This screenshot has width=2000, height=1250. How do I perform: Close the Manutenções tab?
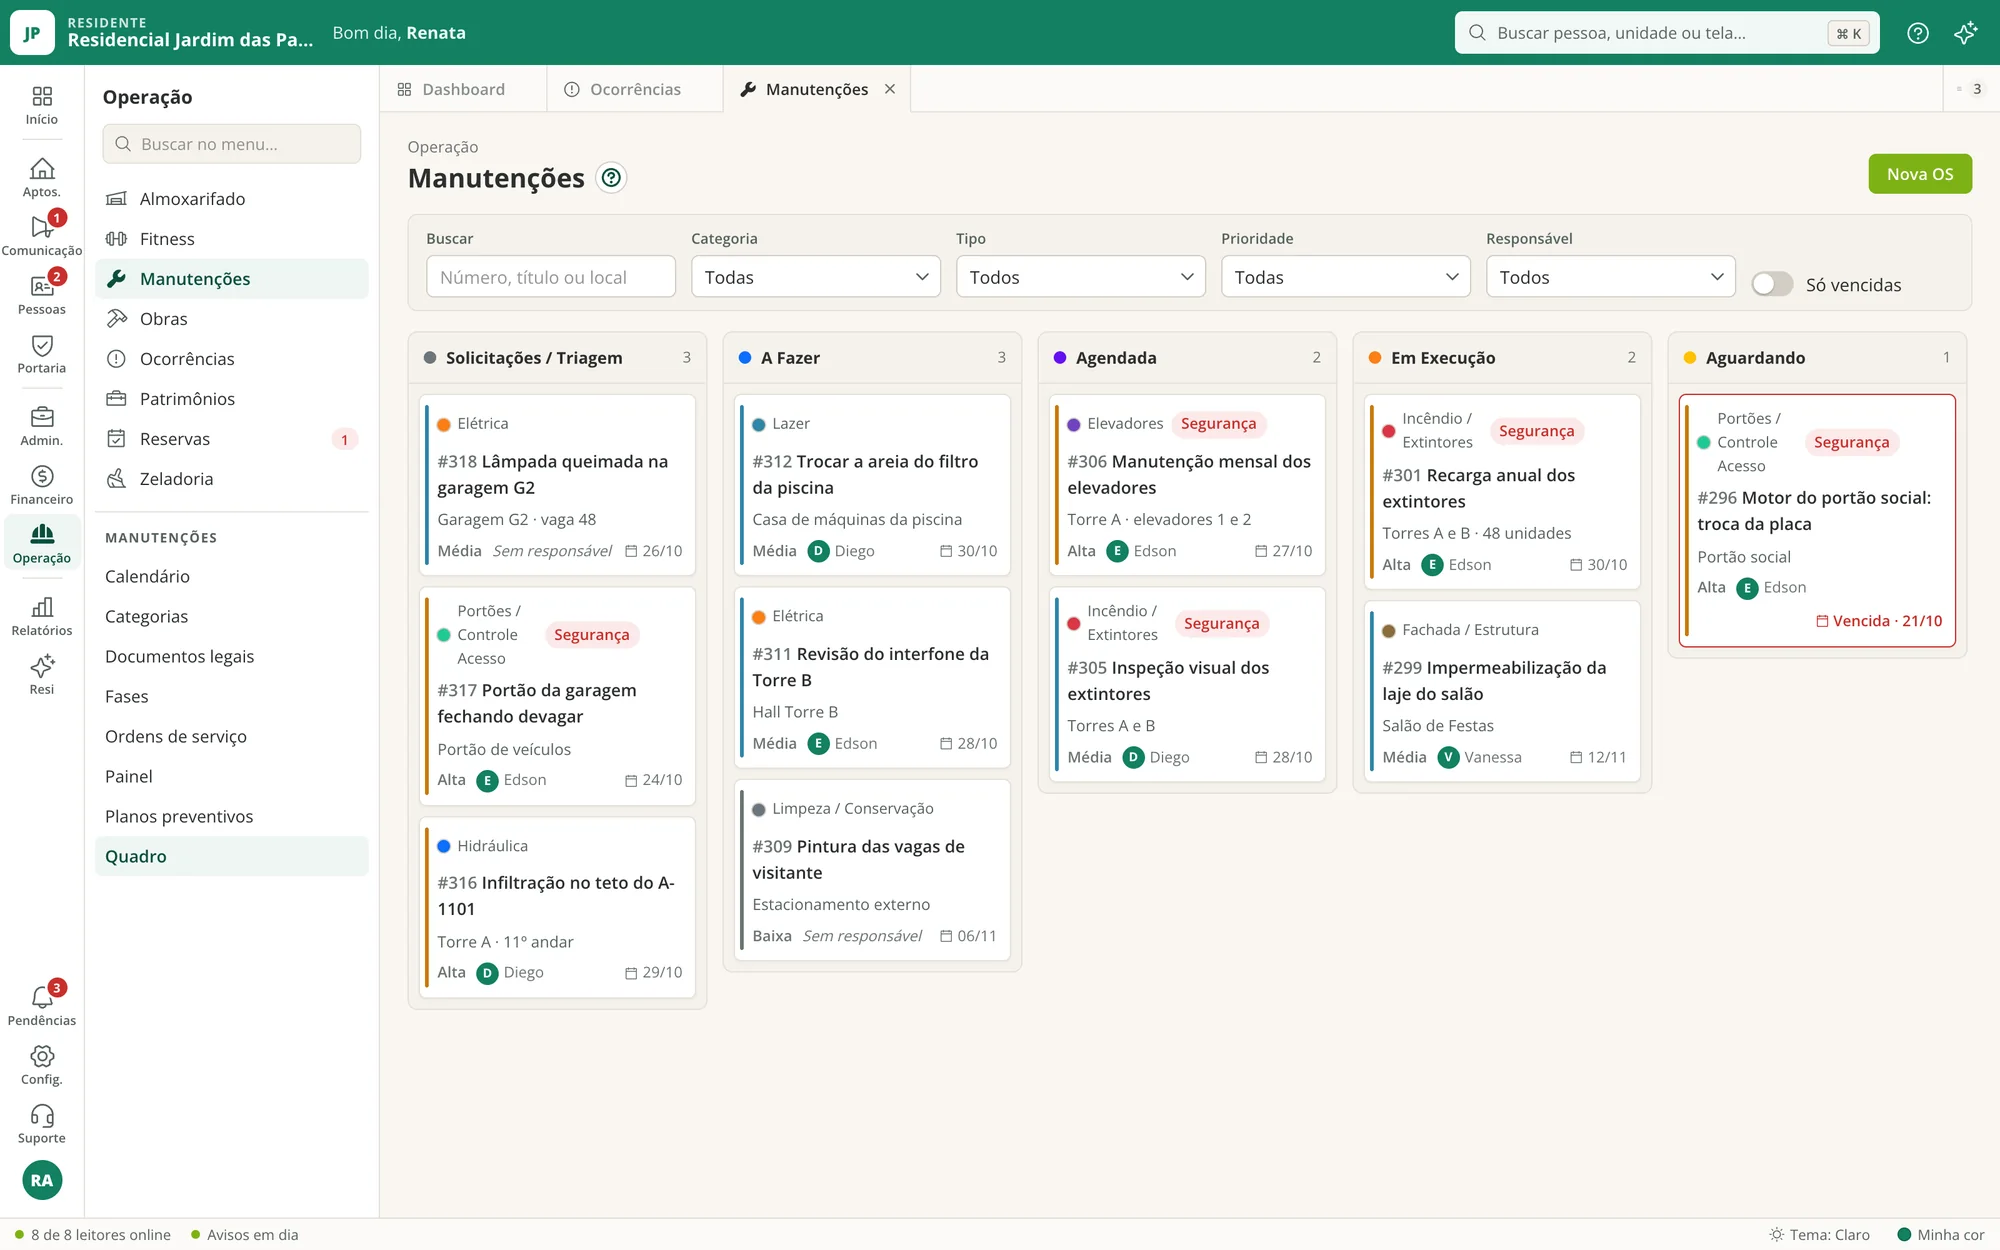tap(890, 89)
